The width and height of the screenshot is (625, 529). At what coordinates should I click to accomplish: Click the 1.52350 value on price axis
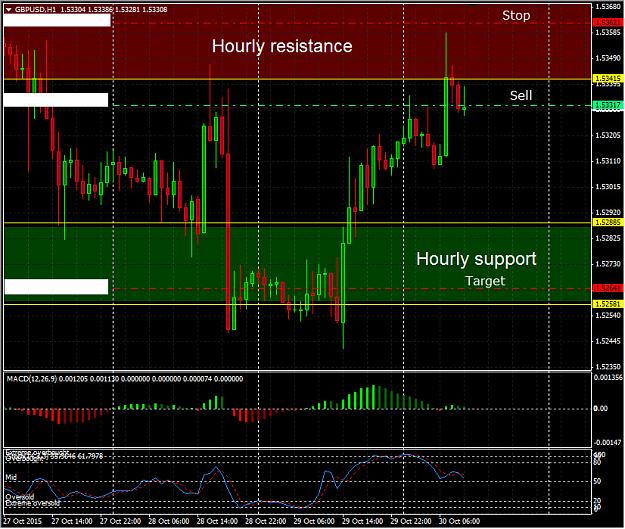pyautogui.click(x=608, y=367)
